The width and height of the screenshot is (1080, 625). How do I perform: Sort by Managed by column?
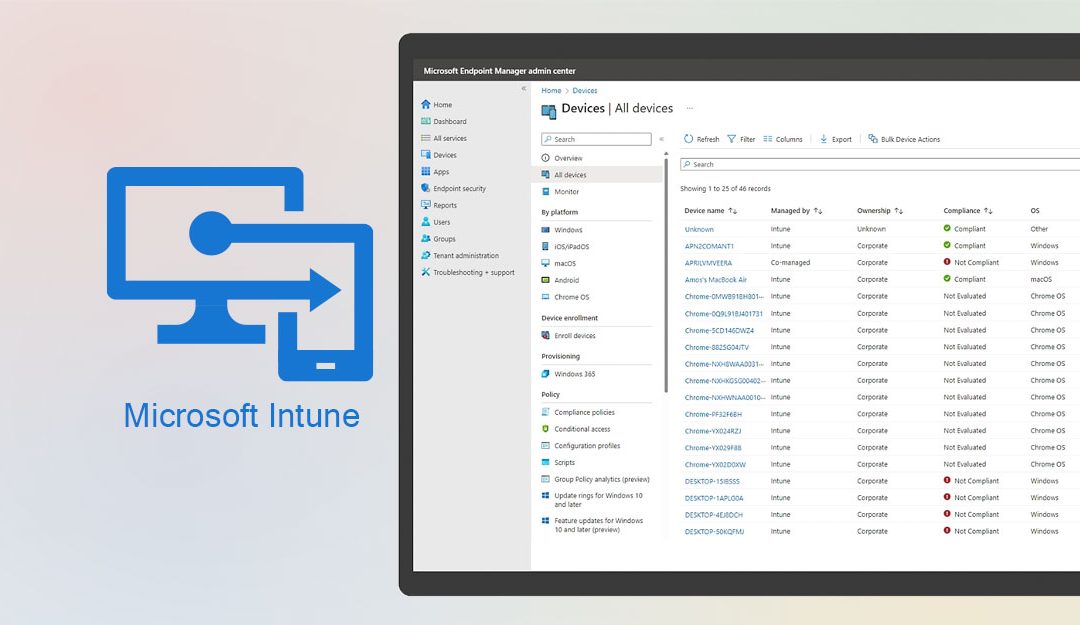coord(796,211)
